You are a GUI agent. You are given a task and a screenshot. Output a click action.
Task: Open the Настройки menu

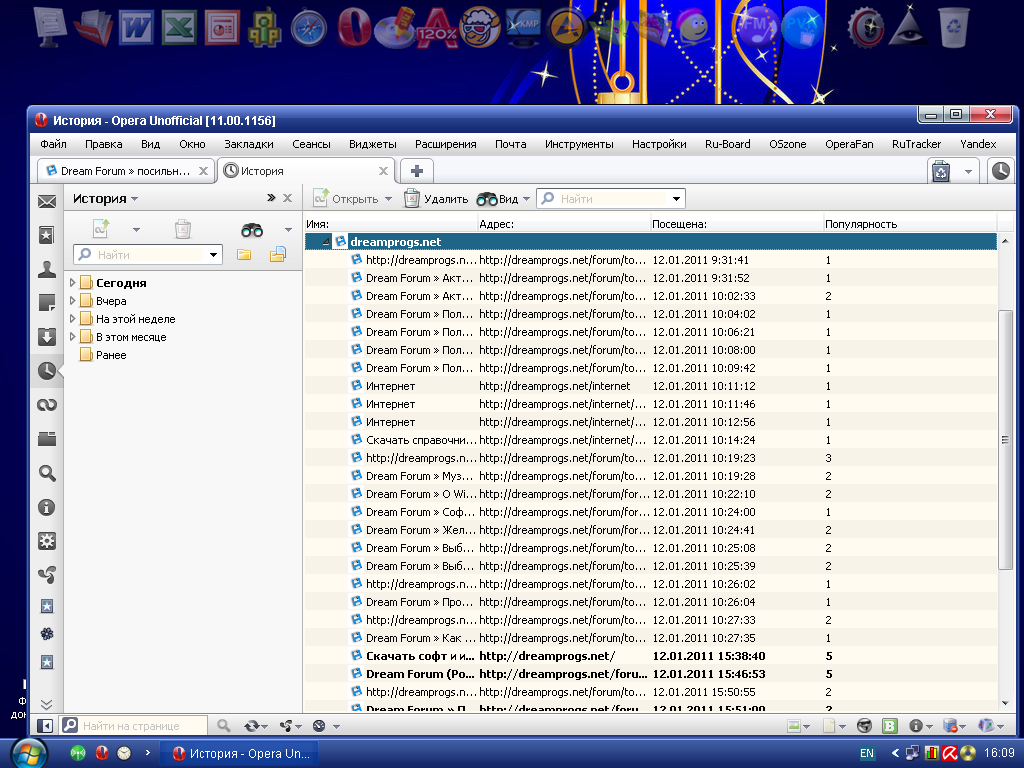point(659,144)
